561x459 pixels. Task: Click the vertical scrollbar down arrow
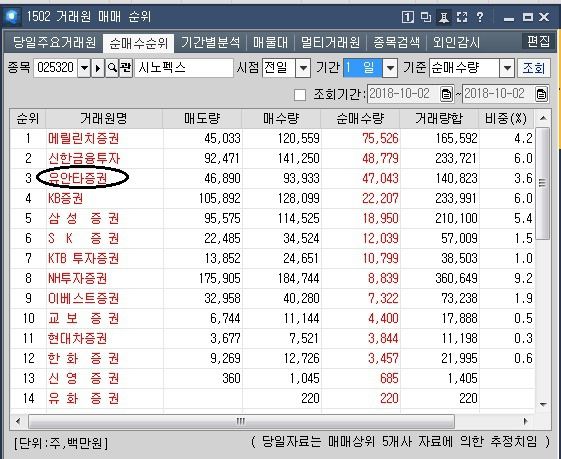(x=543, y=405)
